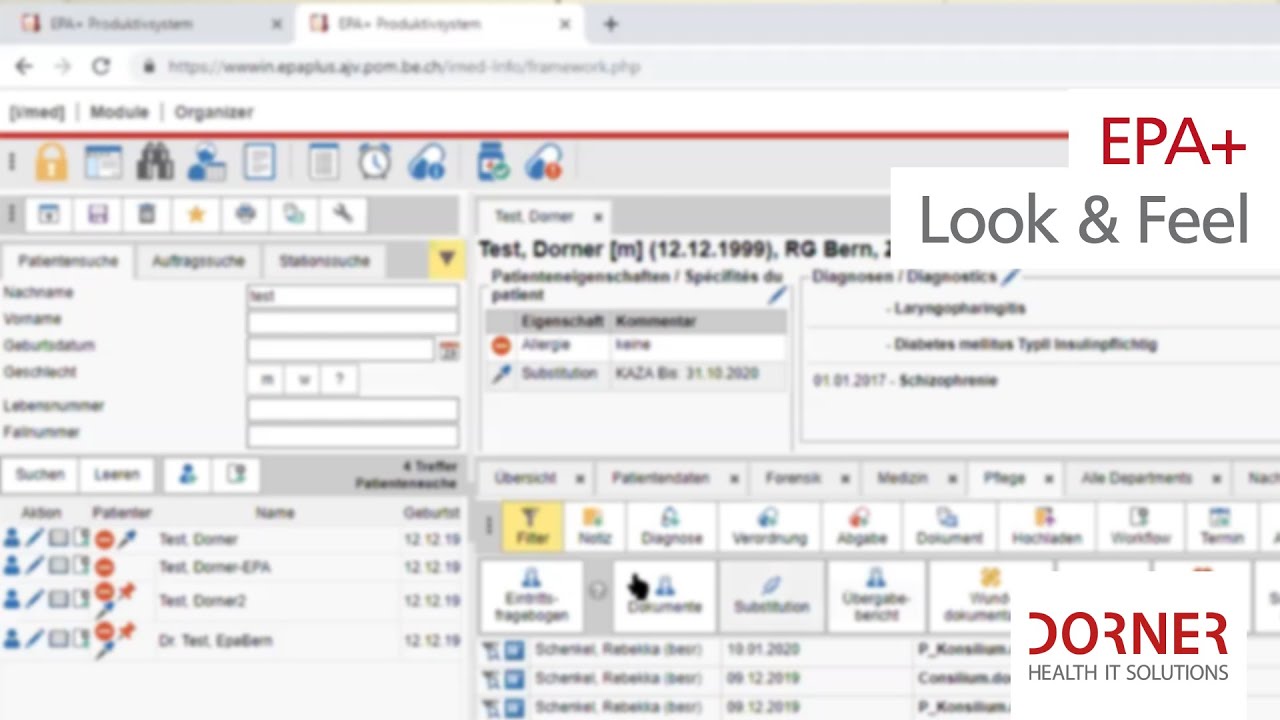Click the document icon beside the person button

(x=236, y=474)
